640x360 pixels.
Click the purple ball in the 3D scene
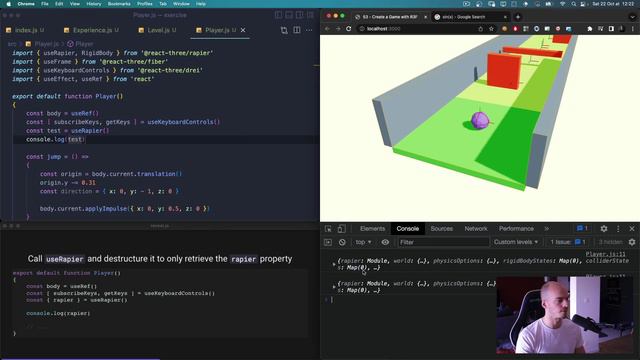[480, 121]
